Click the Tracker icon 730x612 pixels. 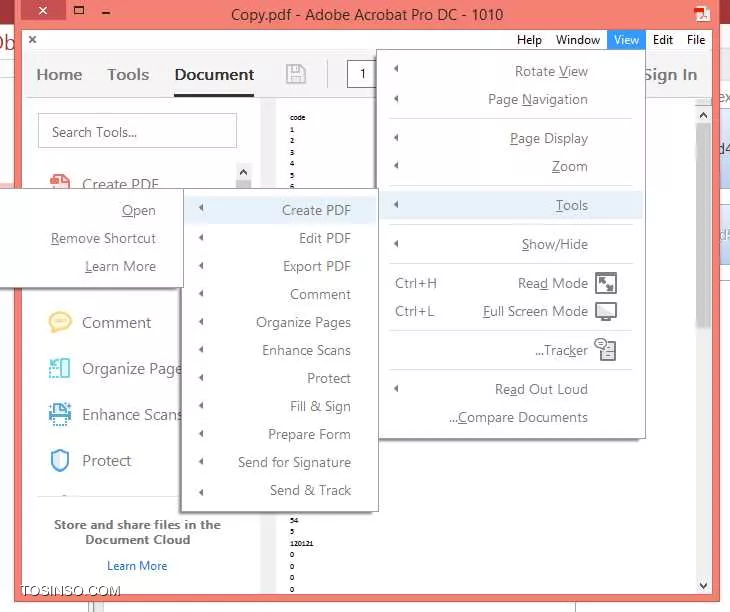point(606,350)
